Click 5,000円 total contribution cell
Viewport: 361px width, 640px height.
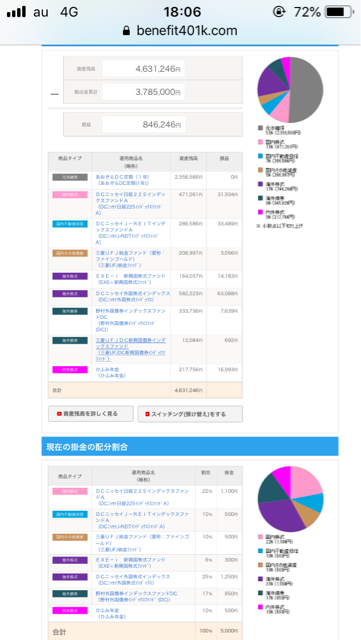[229, 631]
